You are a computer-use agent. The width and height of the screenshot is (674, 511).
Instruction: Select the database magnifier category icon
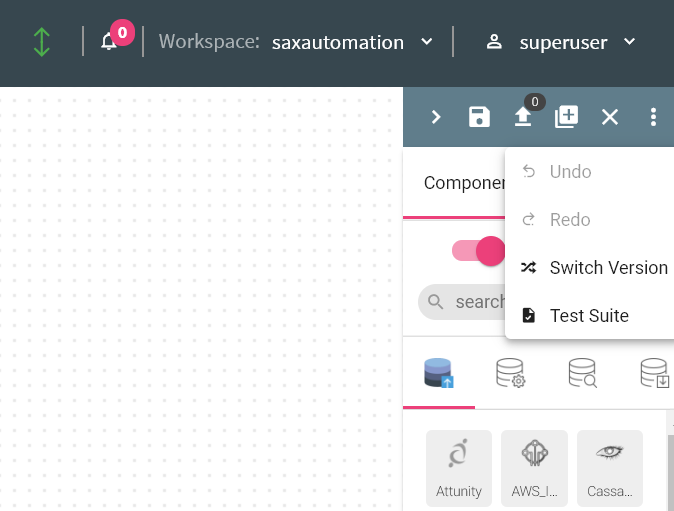pyautogui.click(x=582, y=373)
